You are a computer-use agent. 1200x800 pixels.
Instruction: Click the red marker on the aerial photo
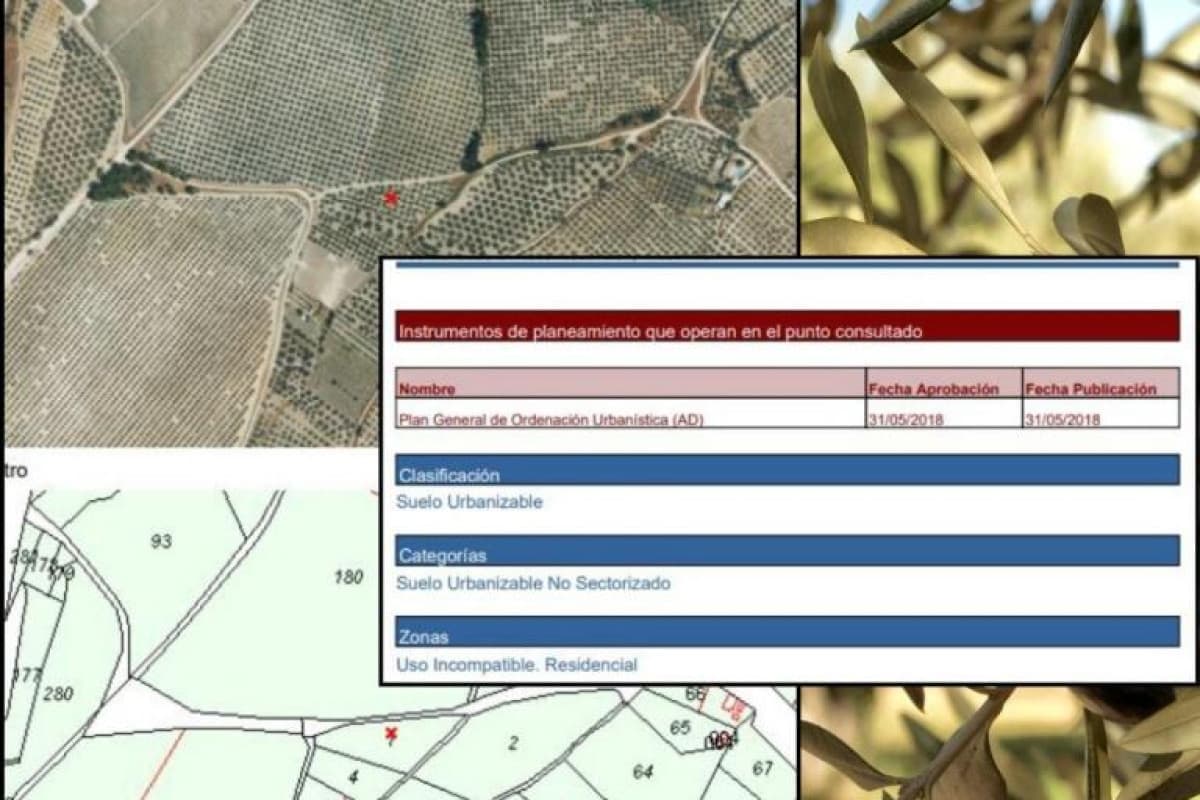point(391,198)
